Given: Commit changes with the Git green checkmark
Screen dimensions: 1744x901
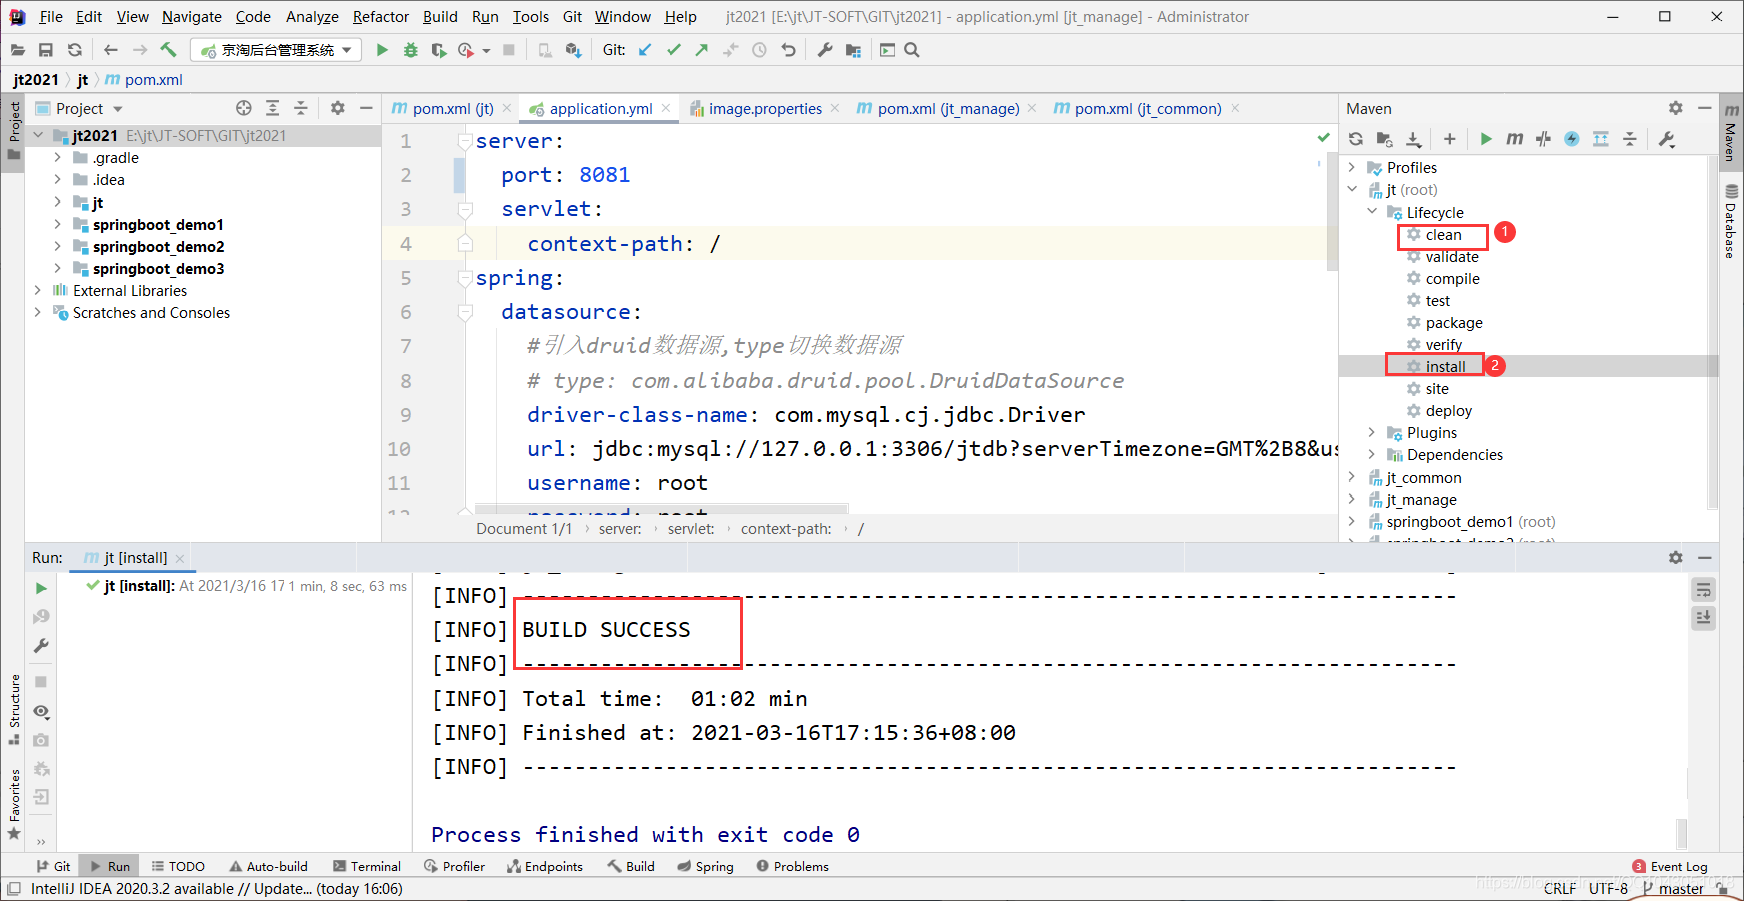Looking at the screenshot, I should (x=674, y=50).
